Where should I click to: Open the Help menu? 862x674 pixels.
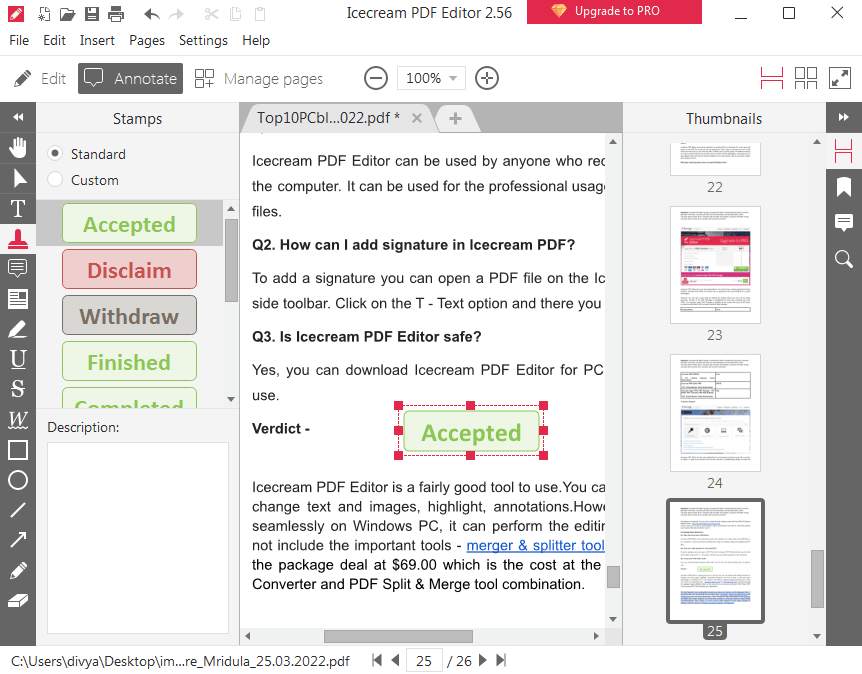click(256, 41)
